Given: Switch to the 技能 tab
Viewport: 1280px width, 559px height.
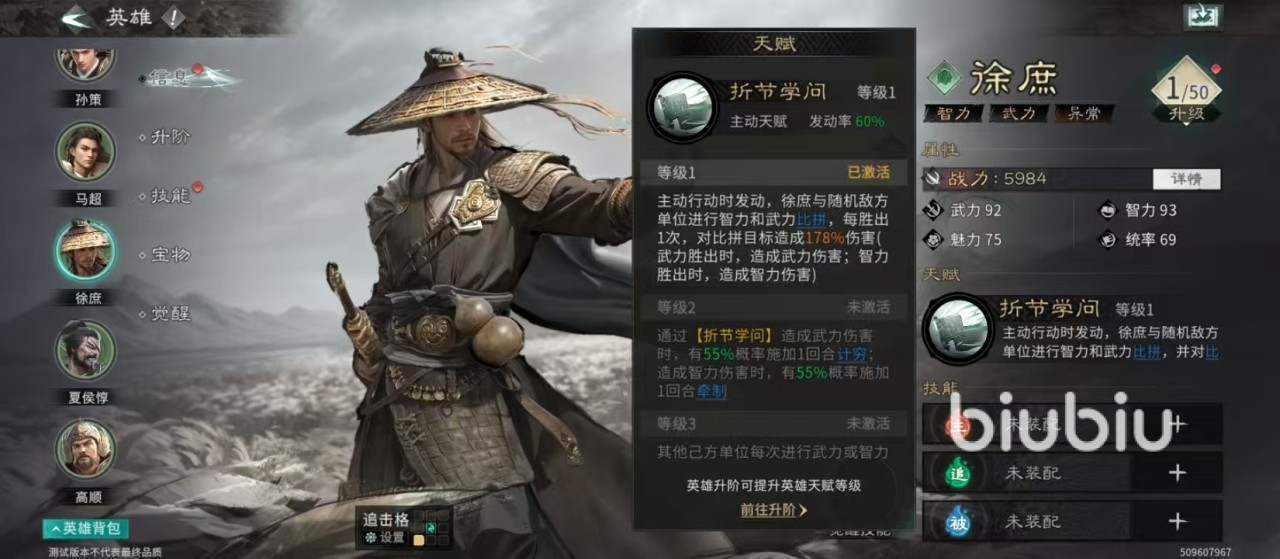Looking at the screenshot, I should tap(170, 195).
